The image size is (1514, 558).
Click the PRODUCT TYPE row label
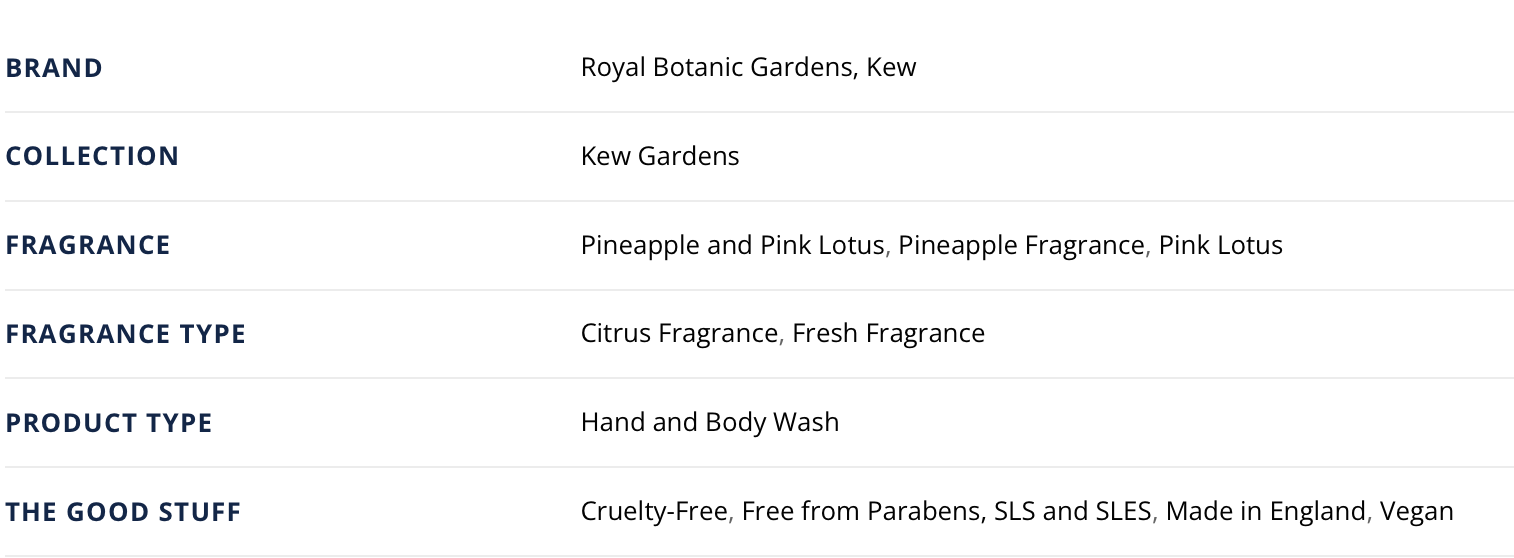pyautogui.click(x=109, y=422)
